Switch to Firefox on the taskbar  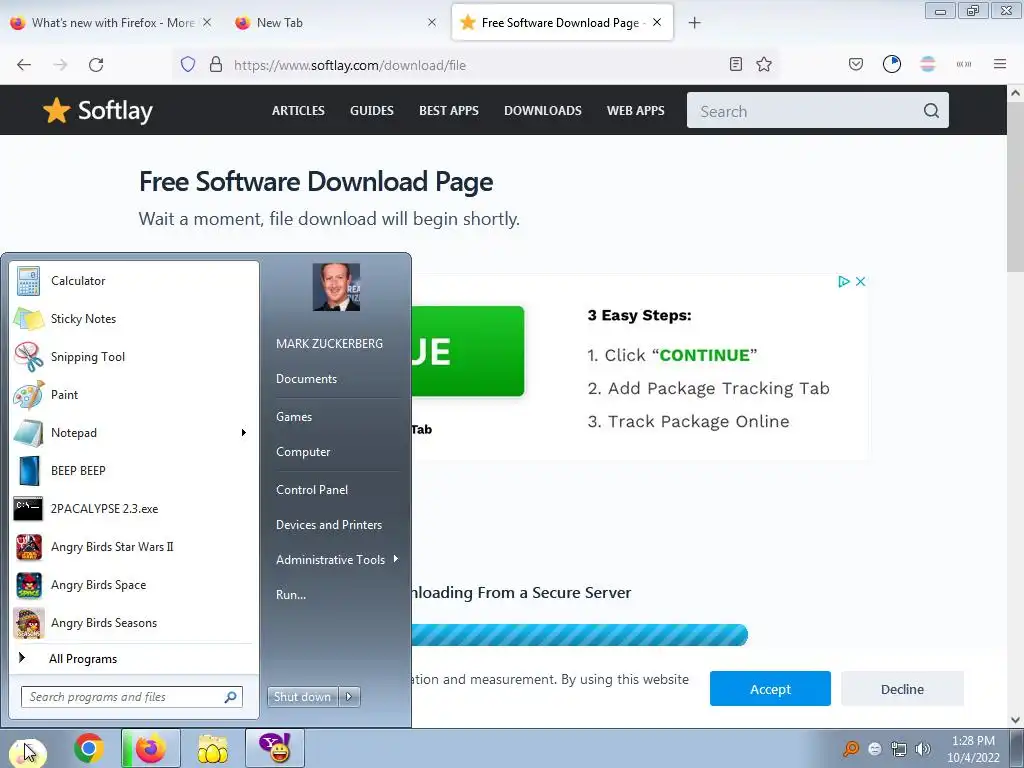click(x=150, y=748)
